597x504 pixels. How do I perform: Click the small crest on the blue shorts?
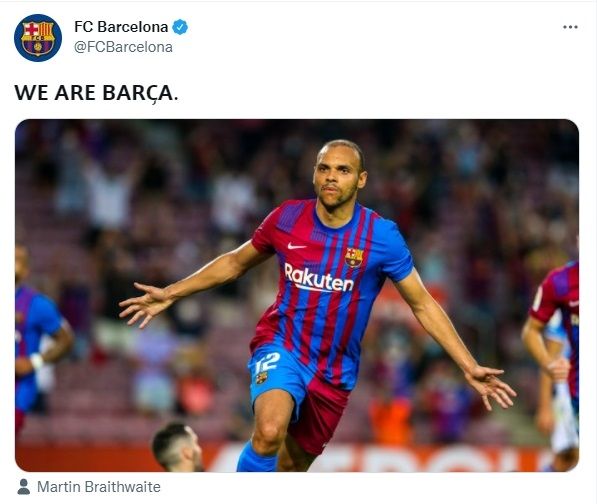point(262,378)
